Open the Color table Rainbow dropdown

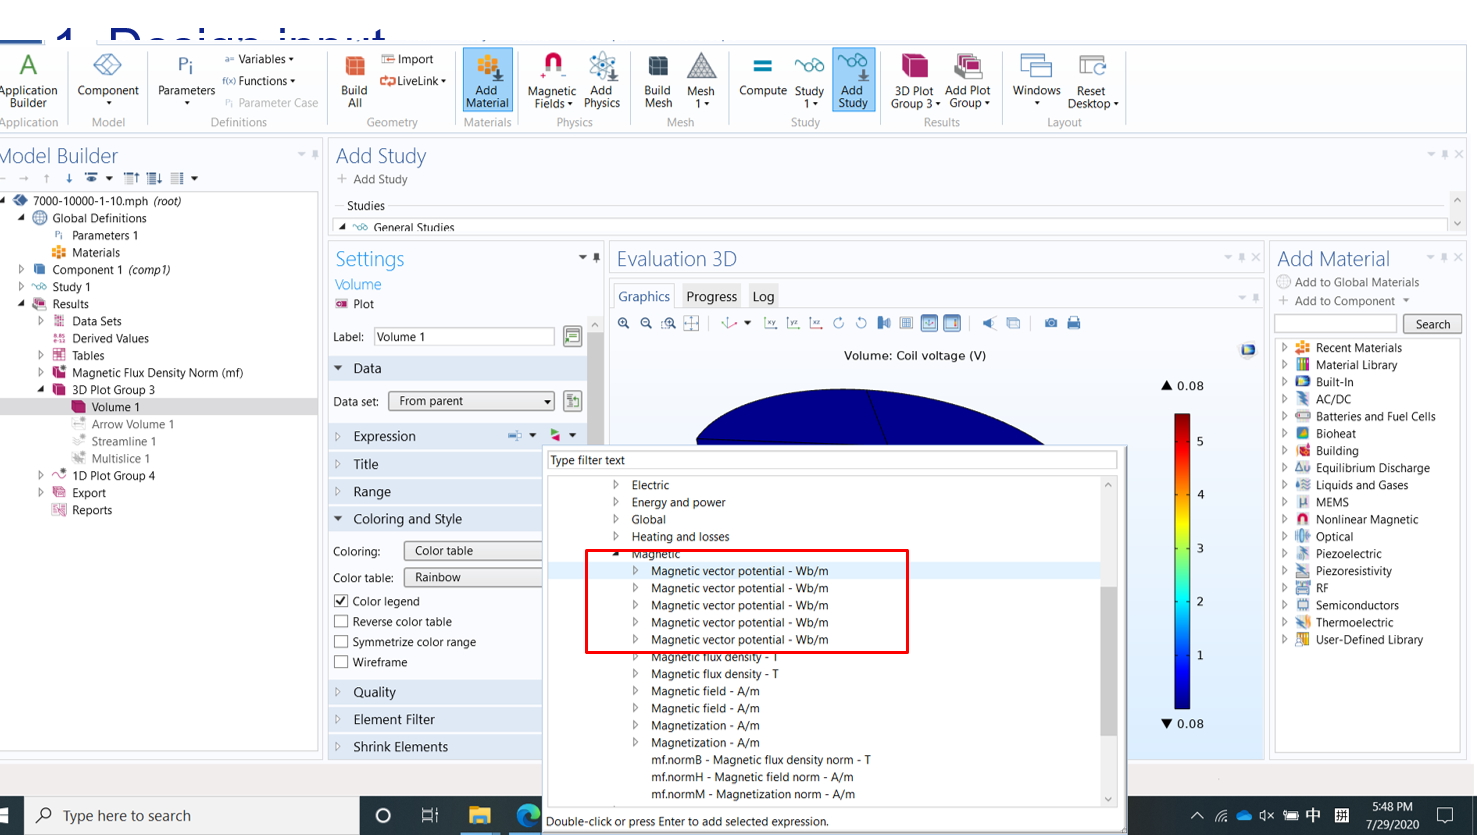click(x=473, y=577)
